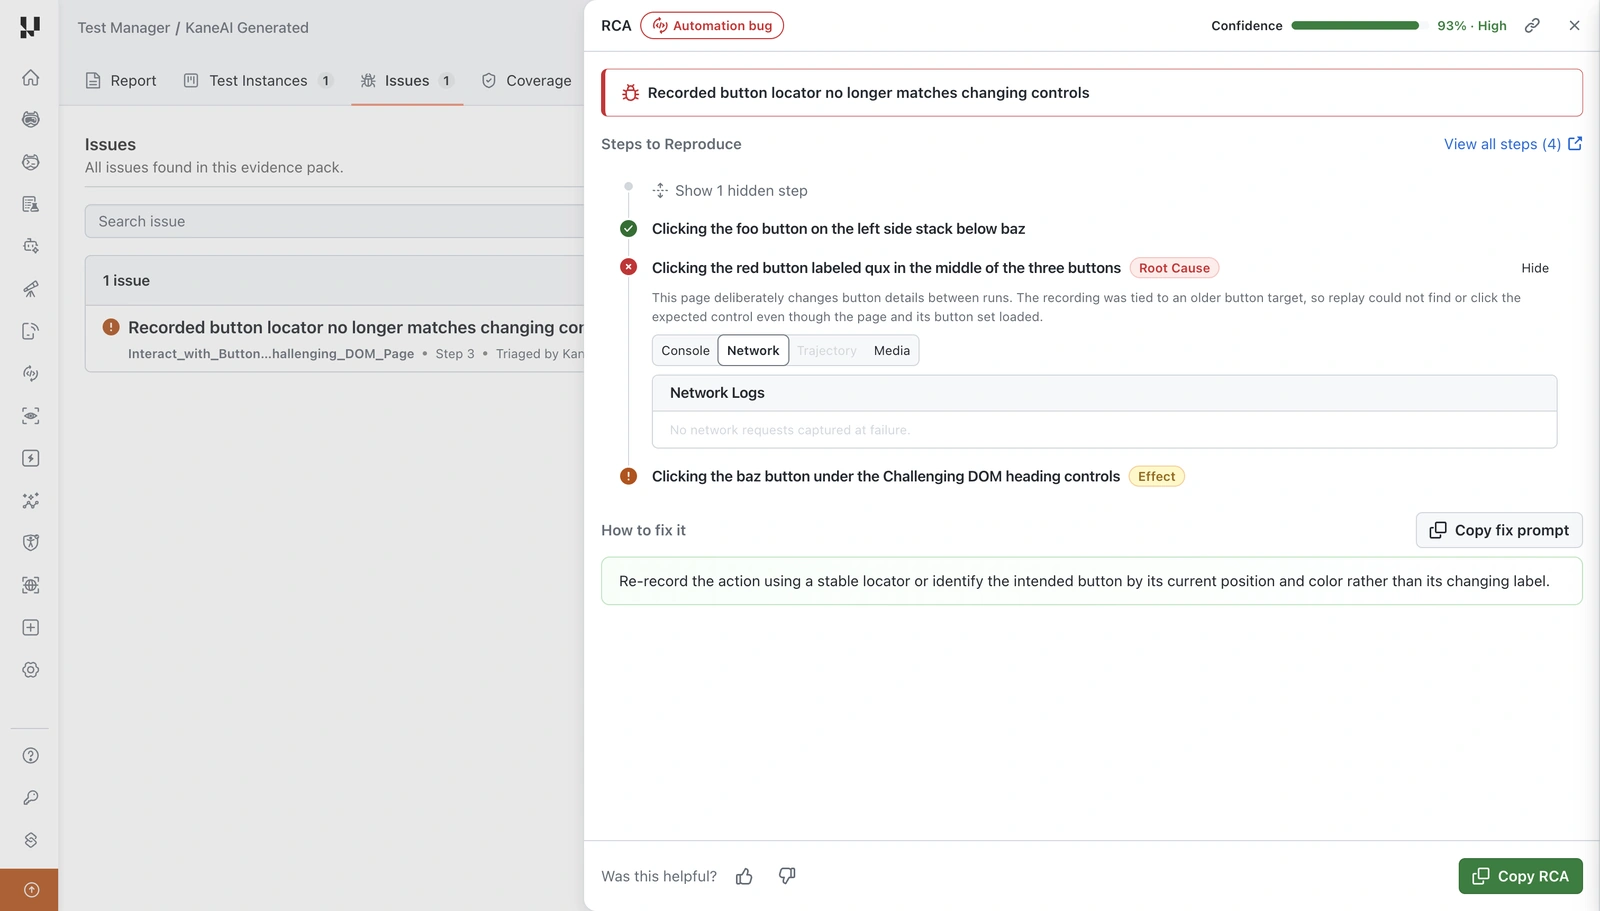This screenshot has height=911, width=1600.
Task: Click the Copy fix prompt button
Action: click(1499, 530)
